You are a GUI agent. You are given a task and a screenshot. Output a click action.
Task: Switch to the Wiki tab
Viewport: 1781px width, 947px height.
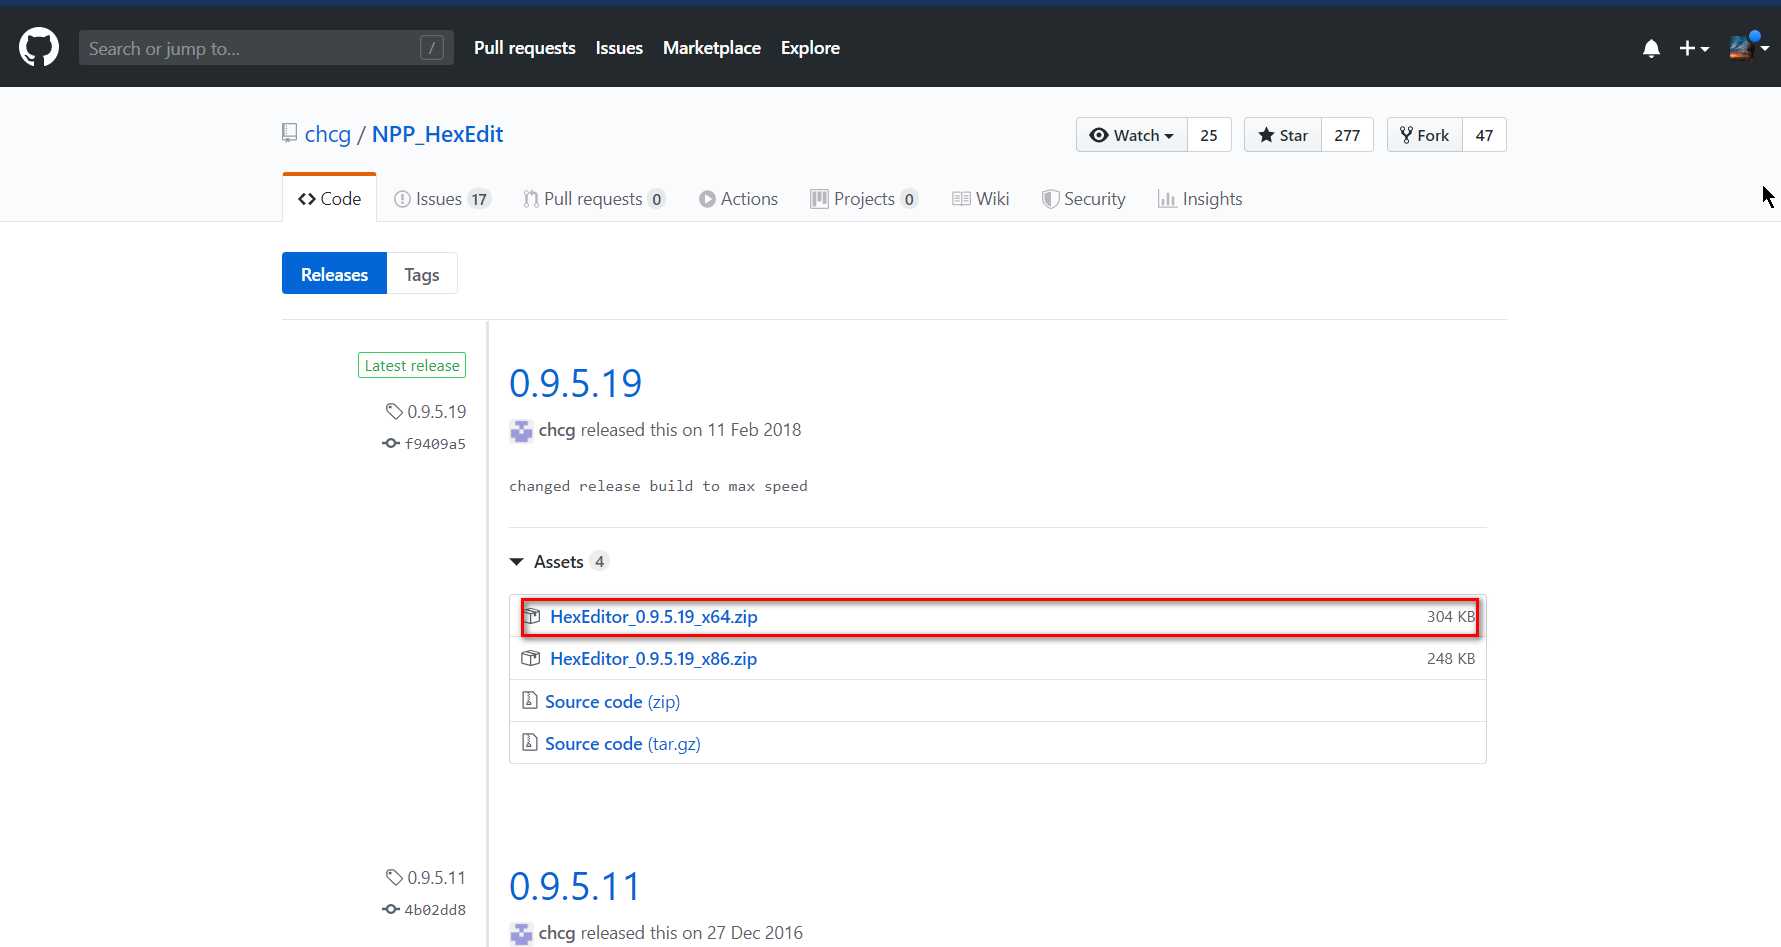[x=981, y=198]
